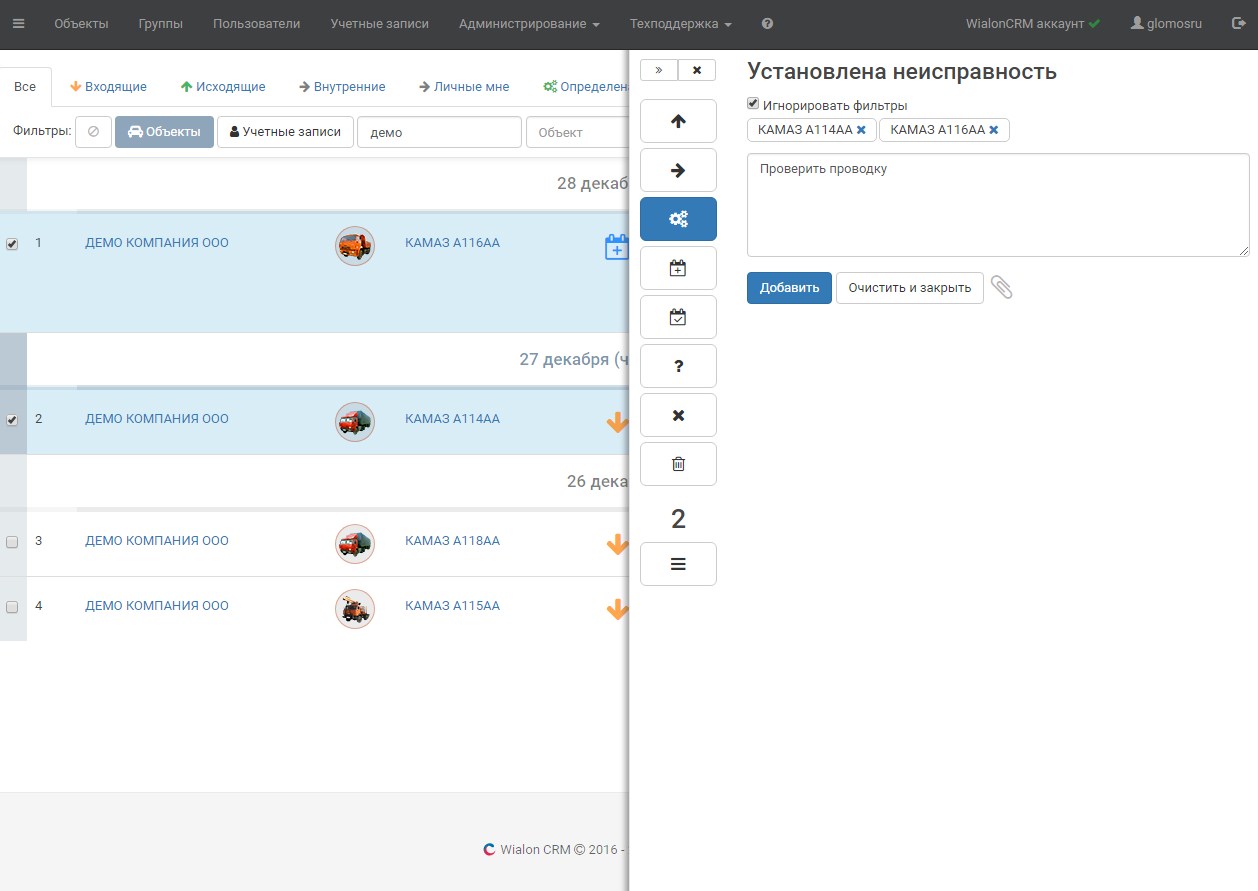Click the calendar-plus button in side panel
Viewport: 1258px width, 891px height.
click(678, 268)
